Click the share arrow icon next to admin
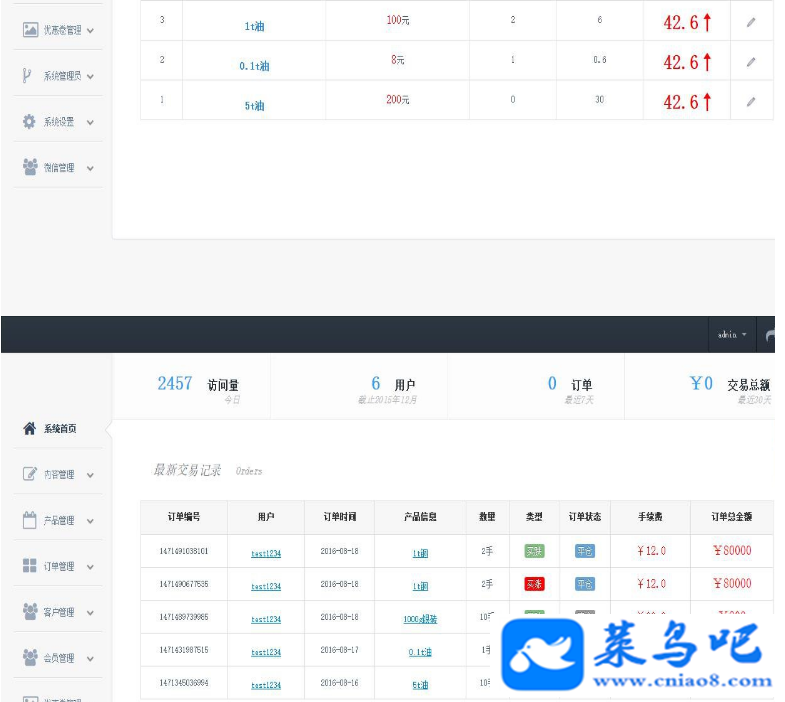 click(x=770, y=334)
